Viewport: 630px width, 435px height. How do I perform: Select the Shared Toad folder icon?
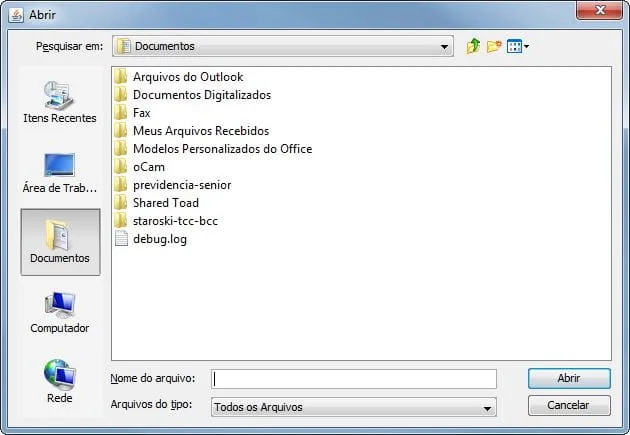coord(121,202)
